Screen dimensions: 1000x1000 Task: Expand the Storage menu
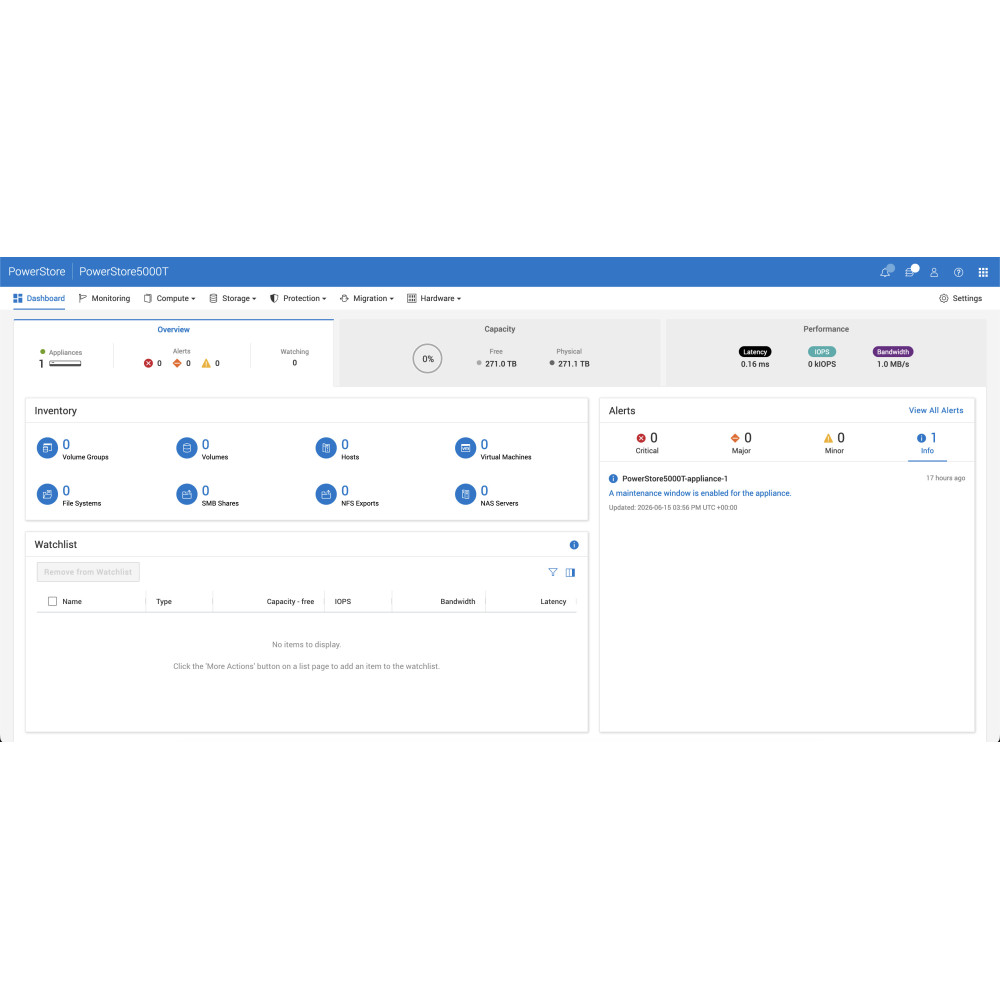point(233,298)
